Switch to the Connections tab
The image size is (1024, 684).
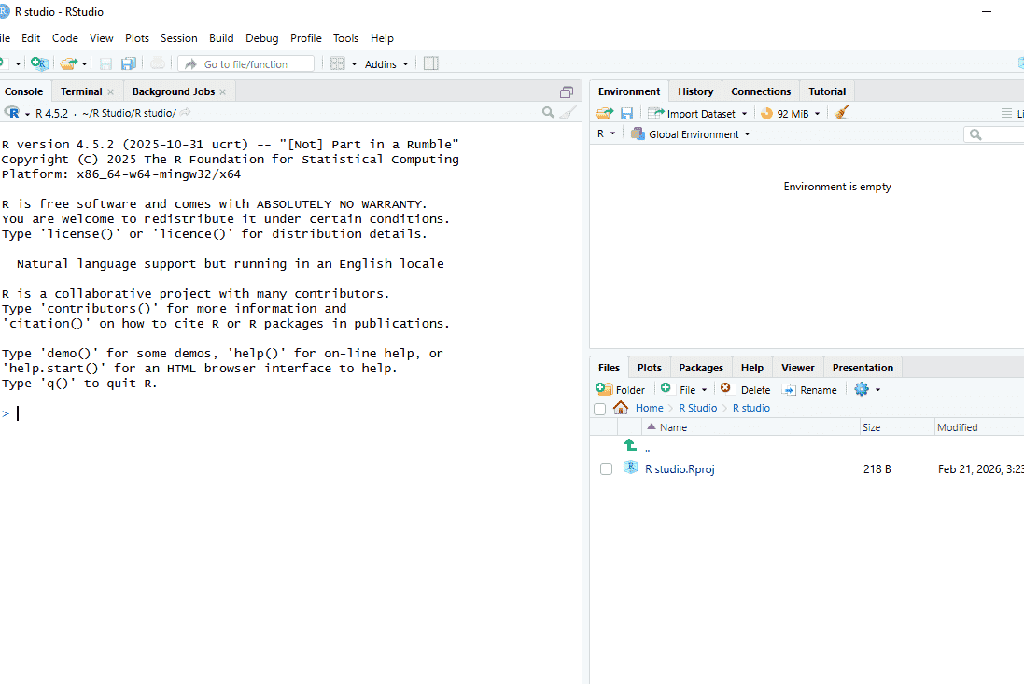click(761, 91)
